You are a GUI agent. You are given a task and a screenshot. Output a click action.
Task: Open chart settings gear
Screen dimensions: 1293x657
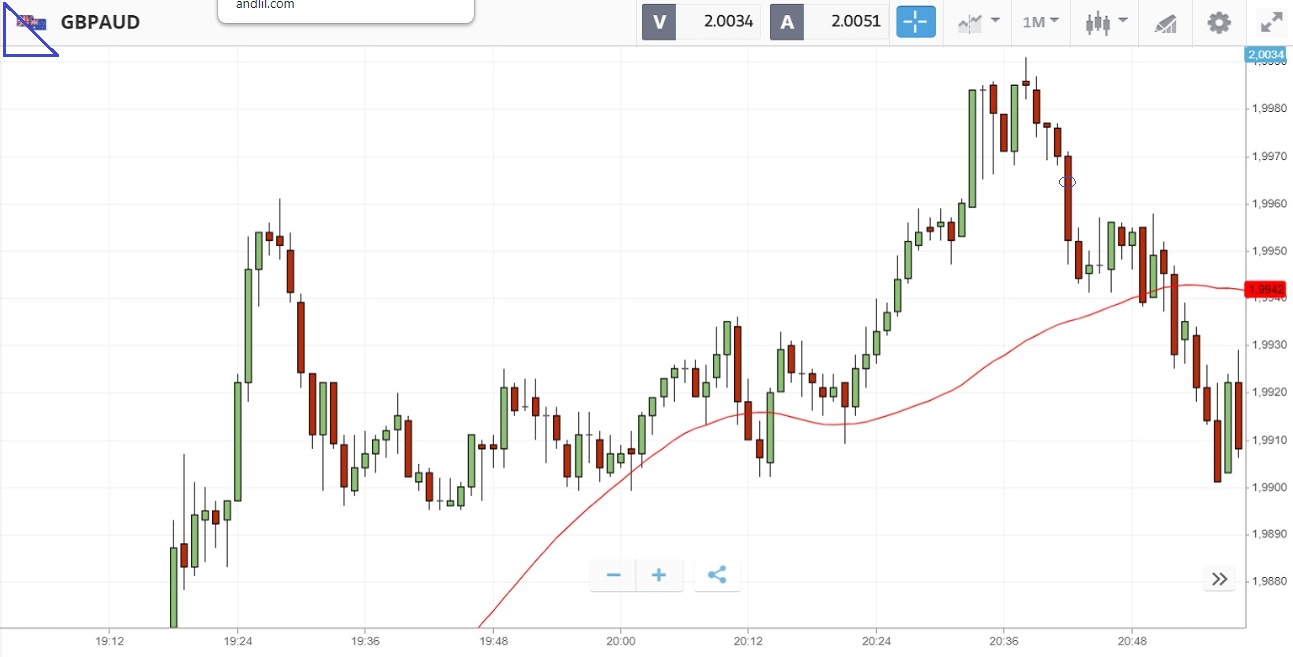(x=1218, y=22)
